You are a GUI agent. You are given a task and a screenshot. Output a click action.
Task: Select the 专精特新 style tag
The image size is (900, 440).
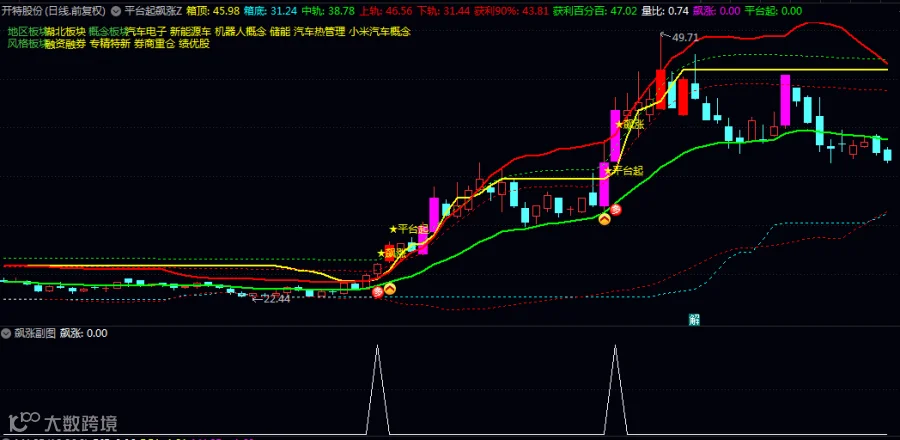(110, 44)
